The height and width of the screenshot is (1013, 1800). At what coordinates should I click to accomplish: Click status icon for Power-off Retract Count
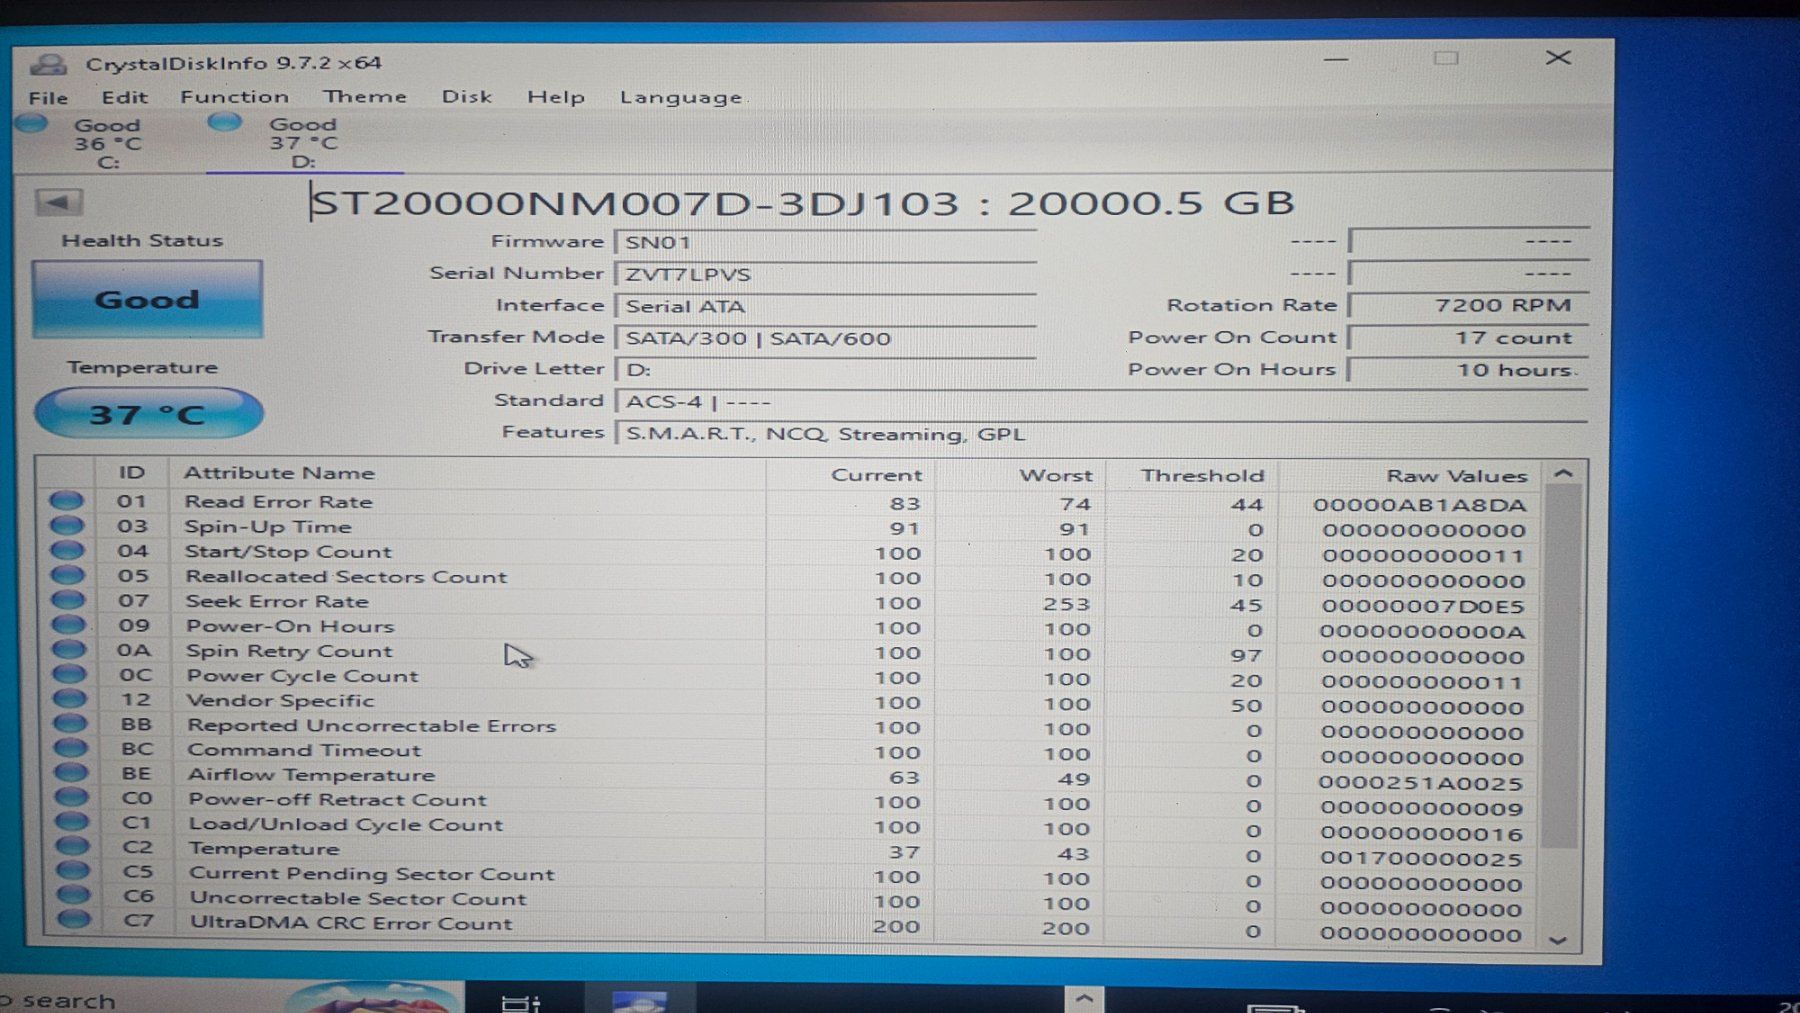click(72, 797)
